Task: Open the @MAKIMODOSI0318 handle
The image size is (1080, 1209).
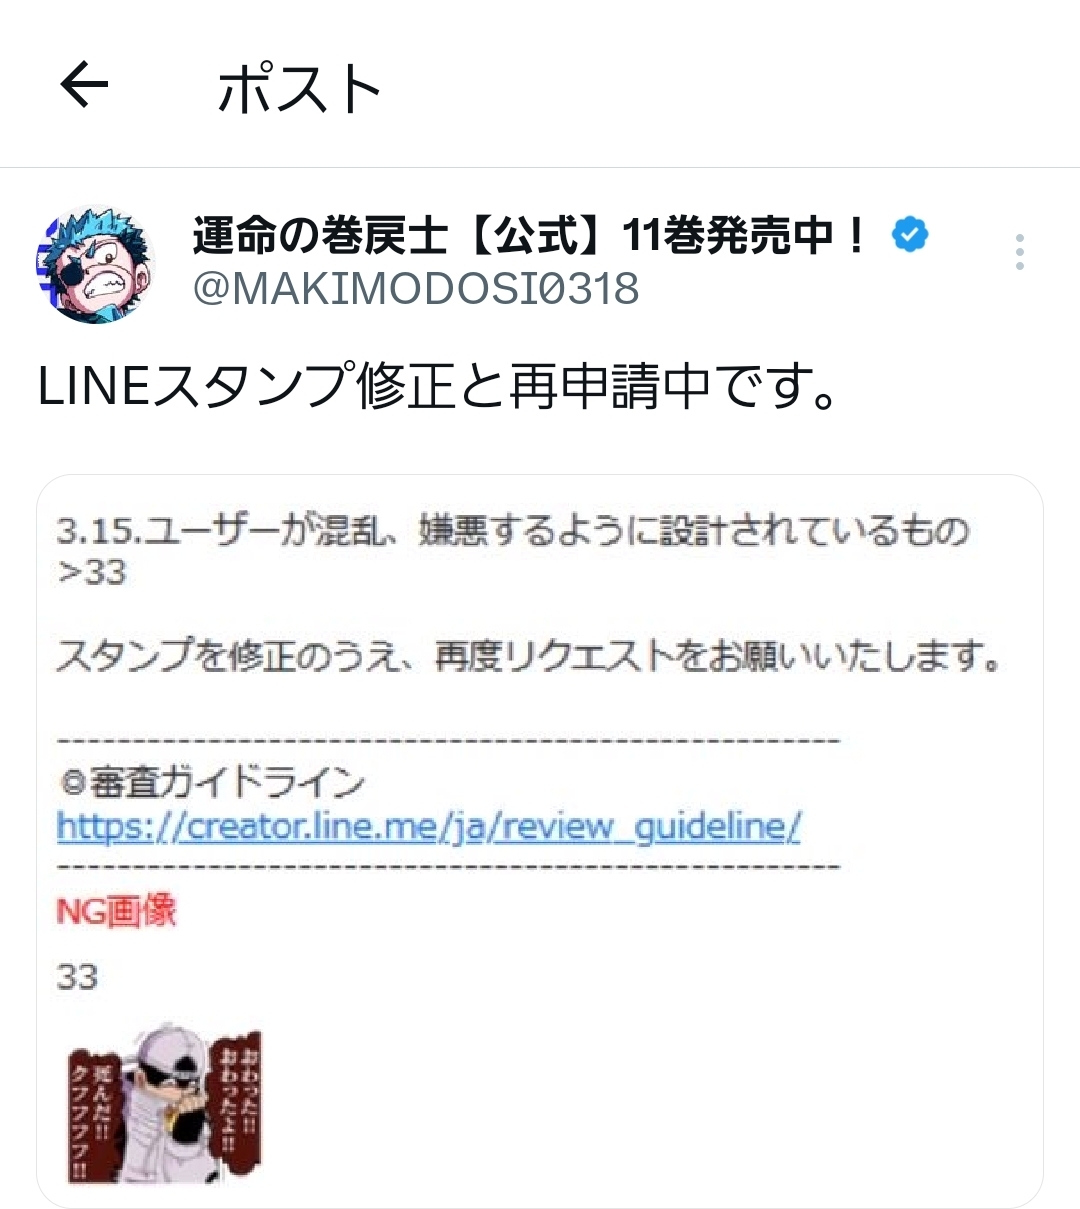Action: coord(416,289)
